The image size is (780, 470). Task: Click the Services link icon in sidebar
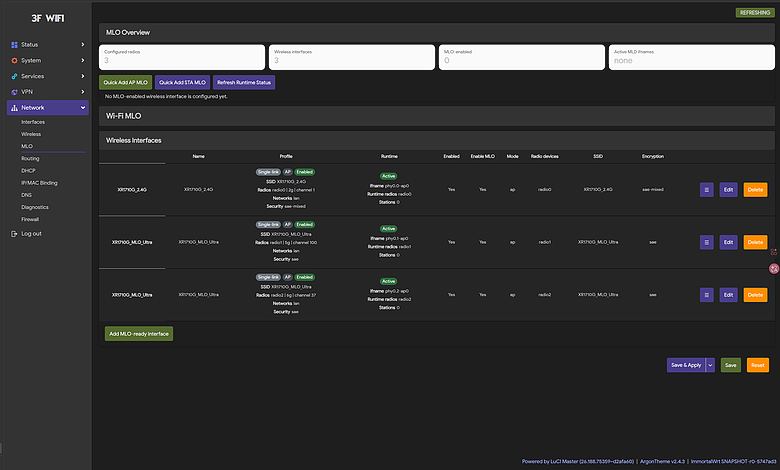pyautogui.click(x=14, y=77)
